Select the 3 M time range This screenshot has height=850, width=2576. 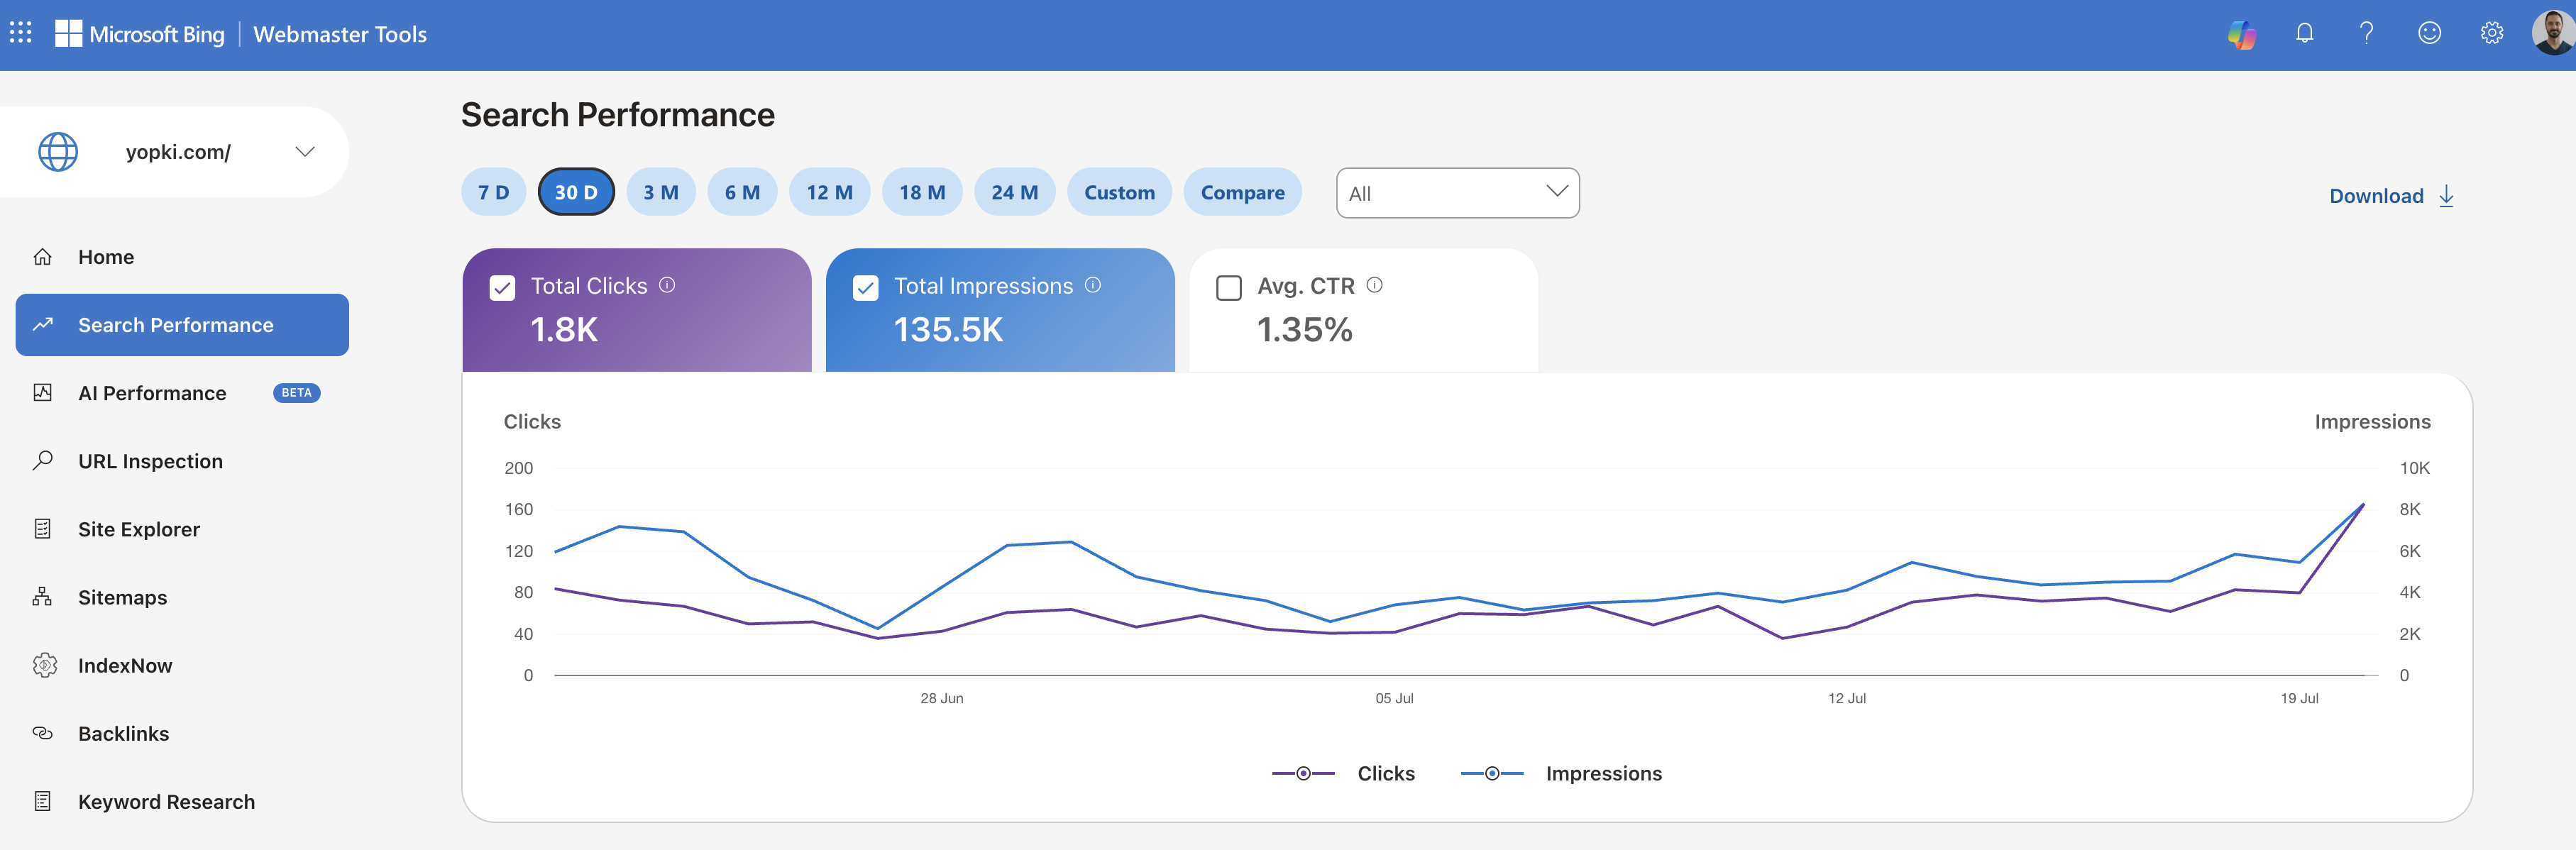[660, 192]
